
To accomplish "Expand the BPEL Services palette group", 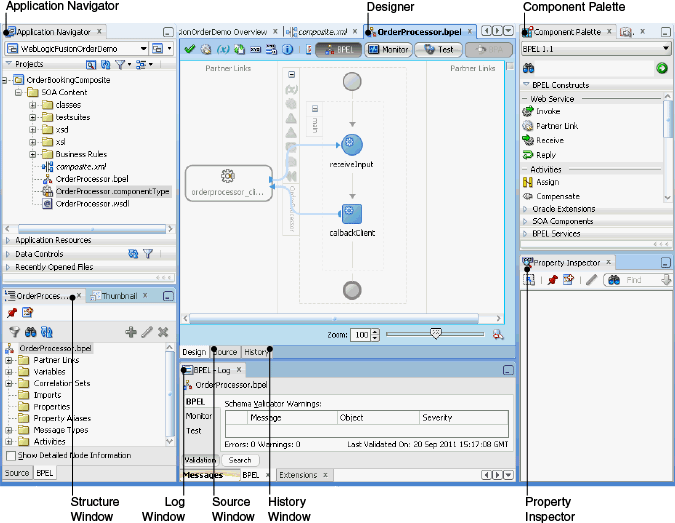I will [x=525, y=234].
